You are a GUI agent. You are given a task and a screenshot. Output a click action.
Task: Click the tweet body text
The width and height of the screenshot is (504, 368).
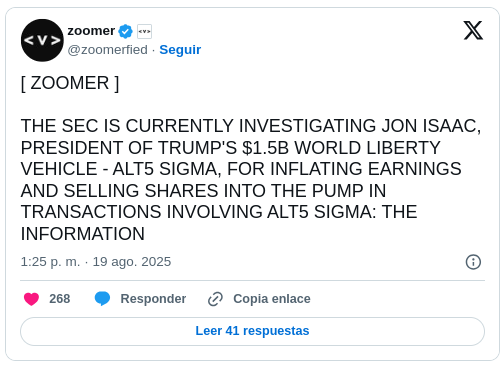point(251,179)
